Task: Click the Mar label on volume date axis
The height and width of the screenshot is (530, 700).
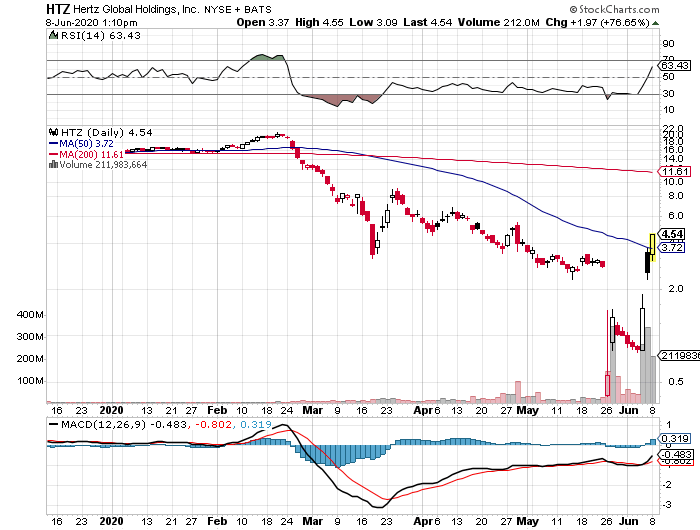Action: [312, 410]
